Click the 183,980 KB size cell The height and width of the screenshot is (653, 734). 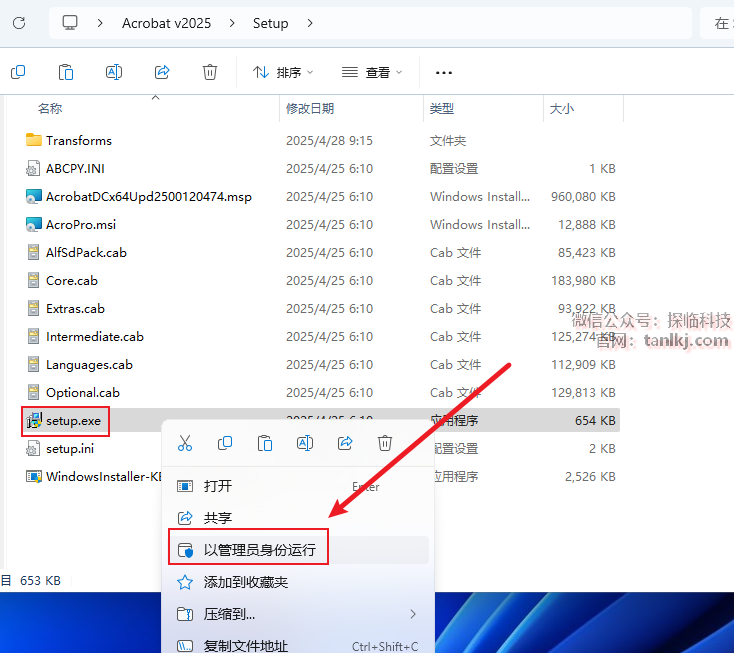(583, 280)
